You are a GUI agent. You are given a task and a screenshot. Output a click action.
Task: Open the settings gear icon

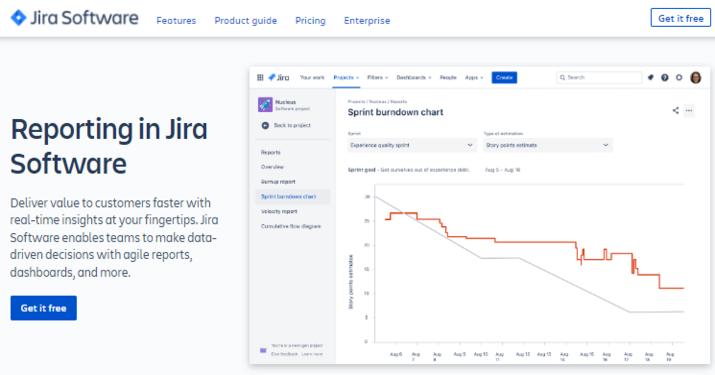click(x=679, y=78)
